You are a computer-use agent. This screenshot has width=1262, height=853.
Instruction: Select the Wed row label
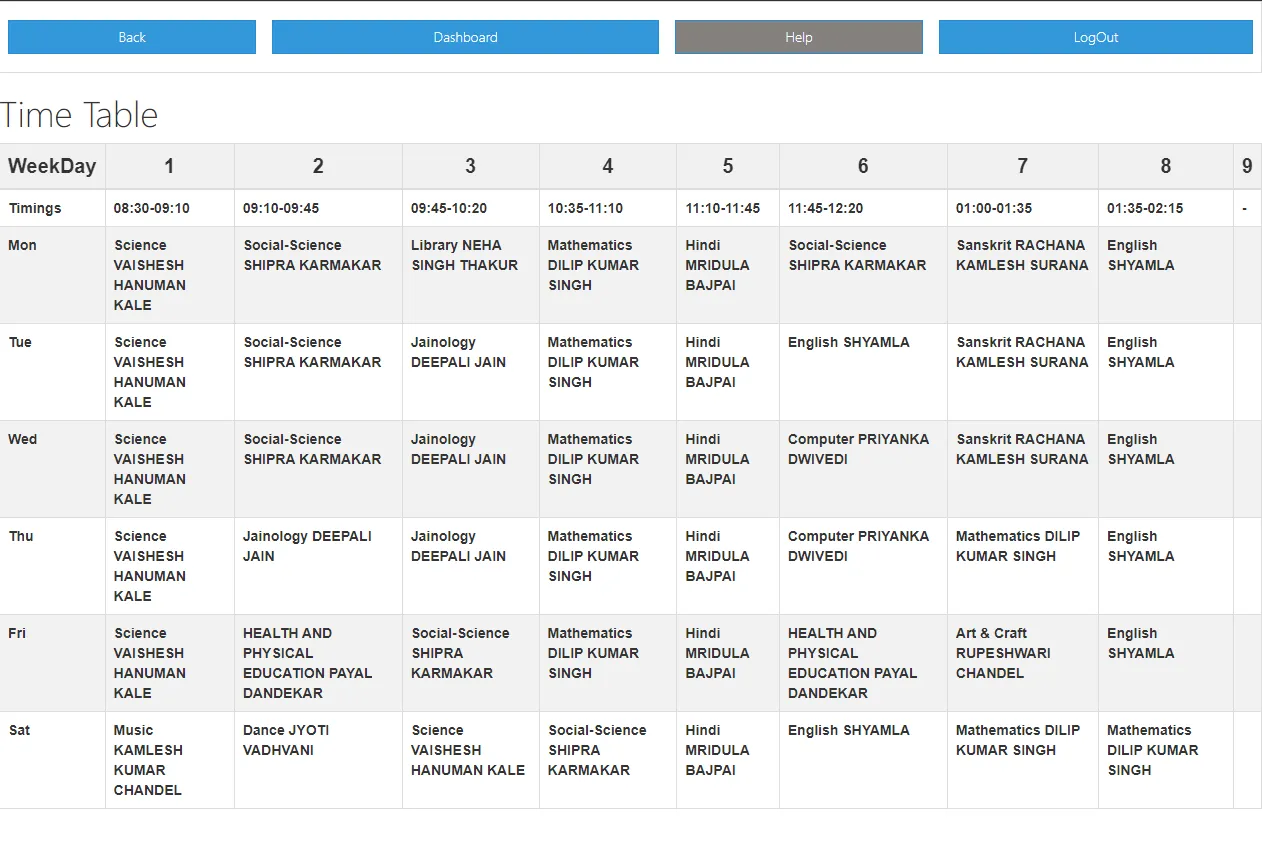point(52,469)
